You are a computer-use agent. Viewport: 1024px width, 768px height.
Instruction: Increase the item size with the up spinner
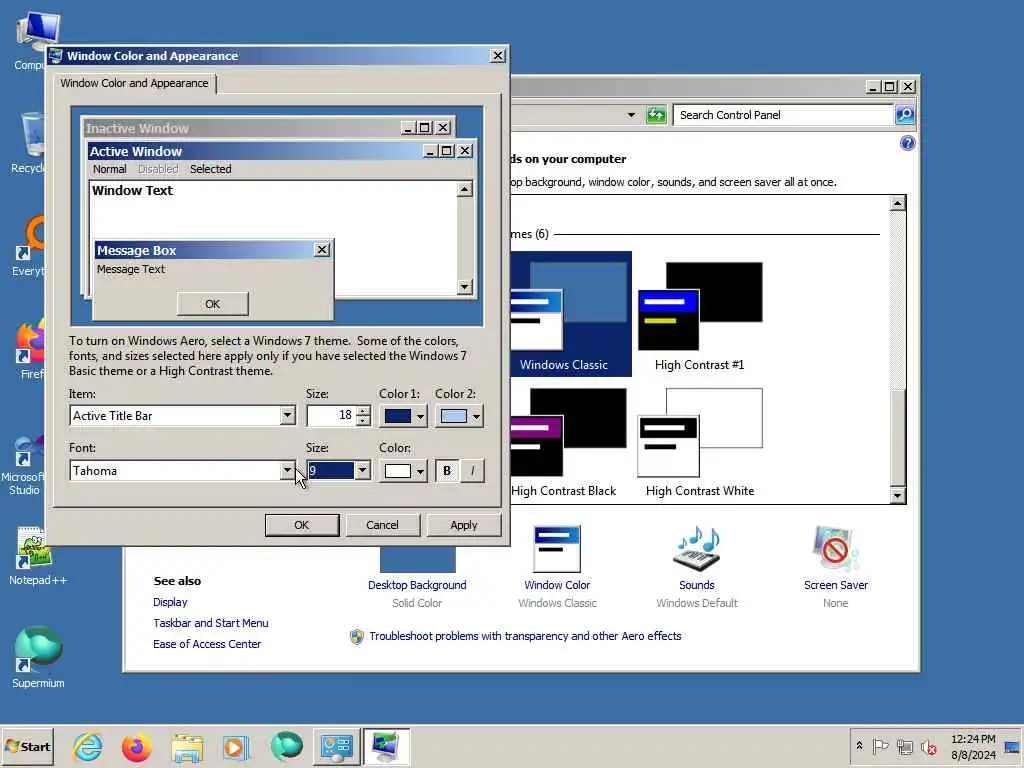363,411
